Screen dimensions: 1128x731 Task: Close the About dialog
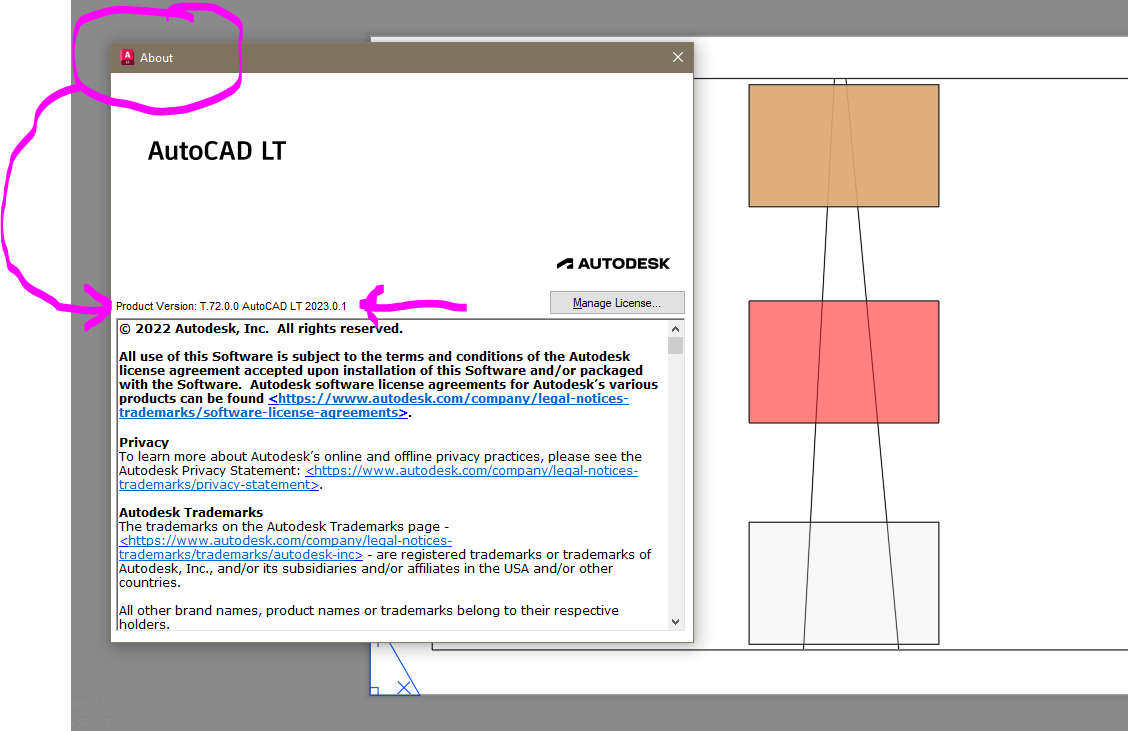(678, 57)
